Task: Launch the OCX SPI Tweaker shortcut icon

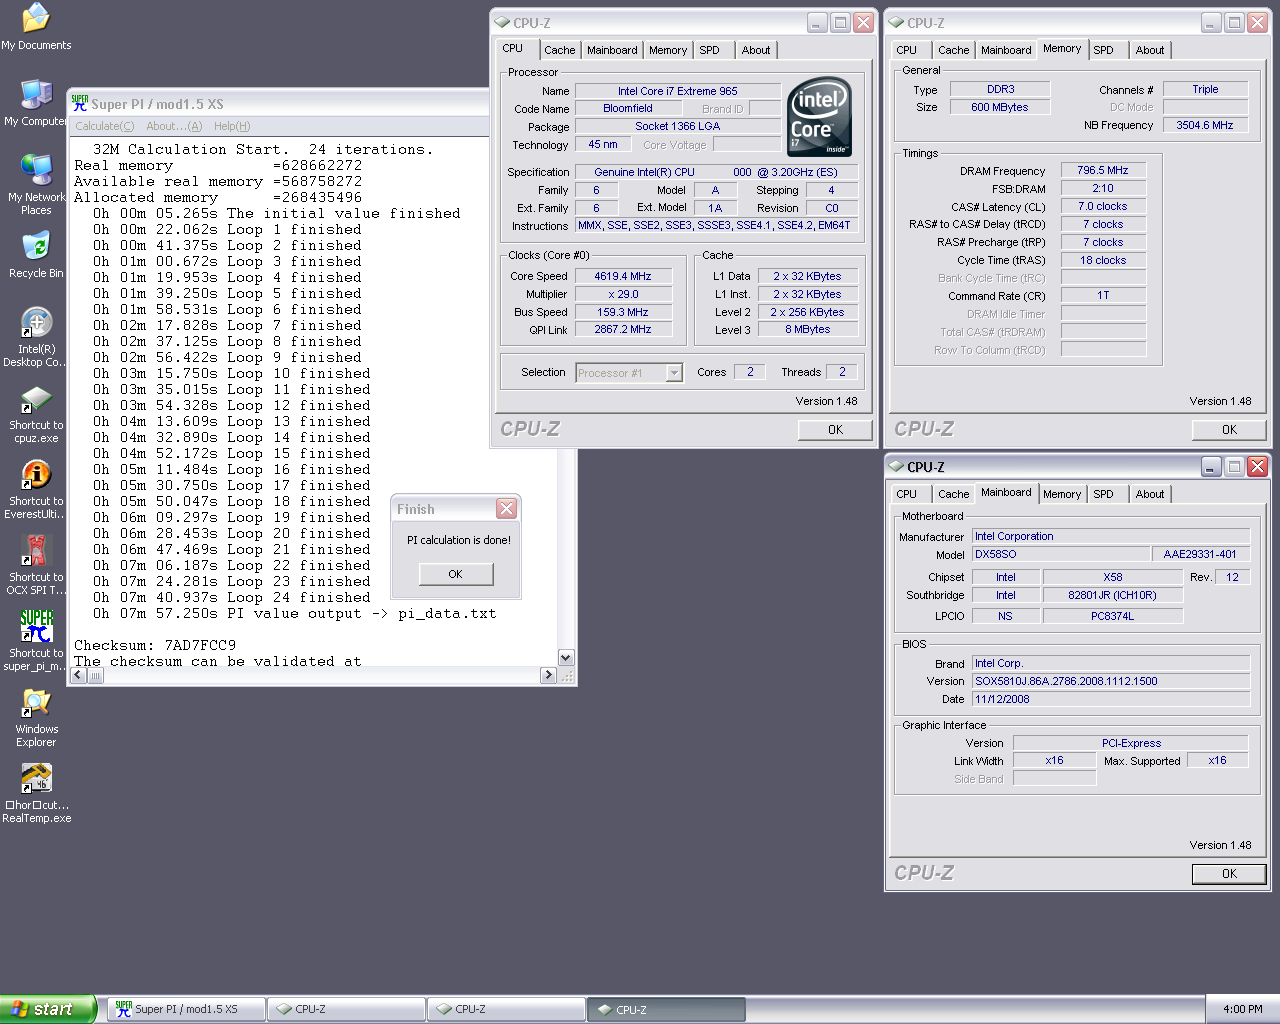Action: coord(36,566)
